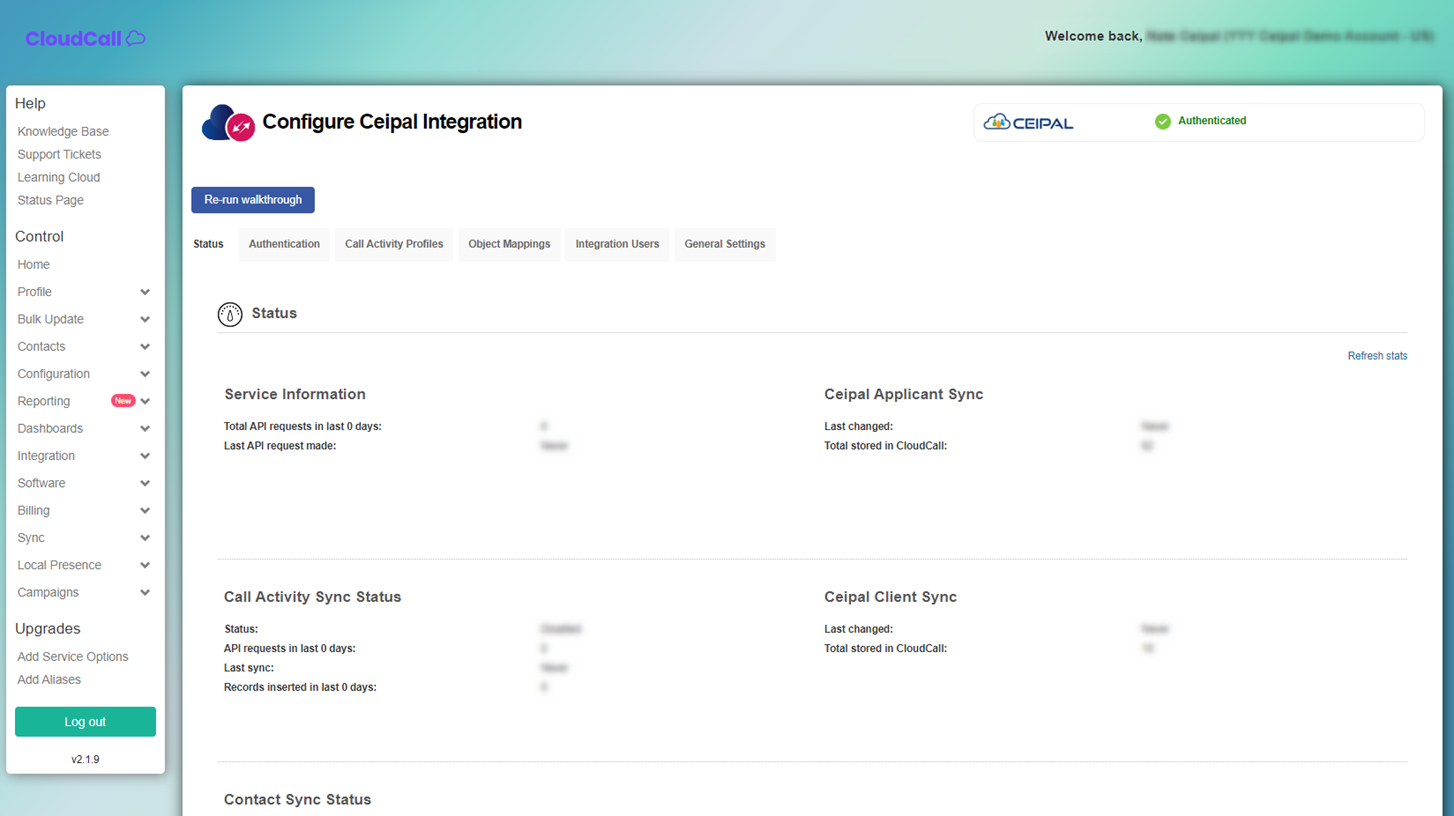Click the Ceipal Applicant Sync heading
This screenshot has width=1454, height=816.
tap(904, 395)
